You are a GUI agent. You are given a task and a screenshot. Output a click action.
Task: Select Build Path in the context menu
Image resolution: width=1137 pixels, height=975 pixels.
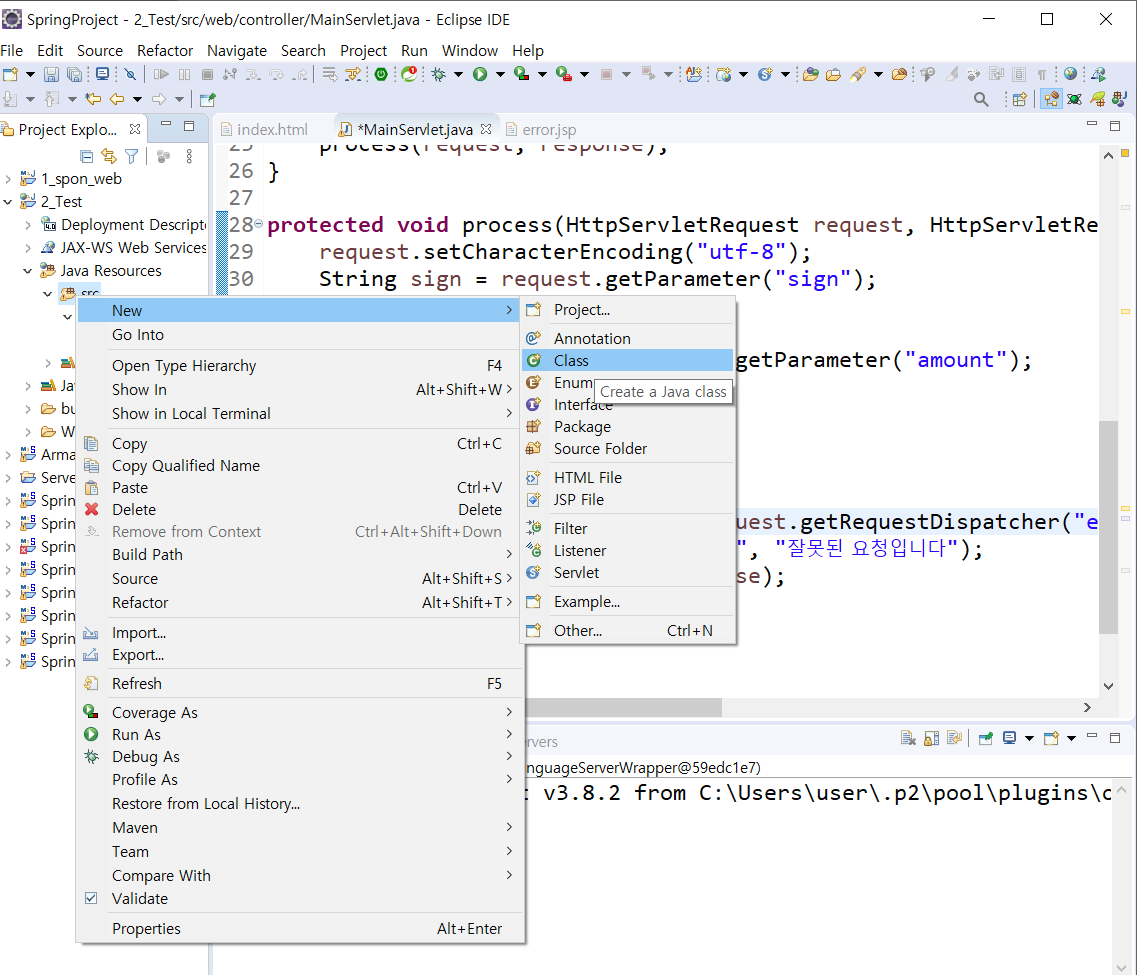pyautogui.click(x=300, y=555)
